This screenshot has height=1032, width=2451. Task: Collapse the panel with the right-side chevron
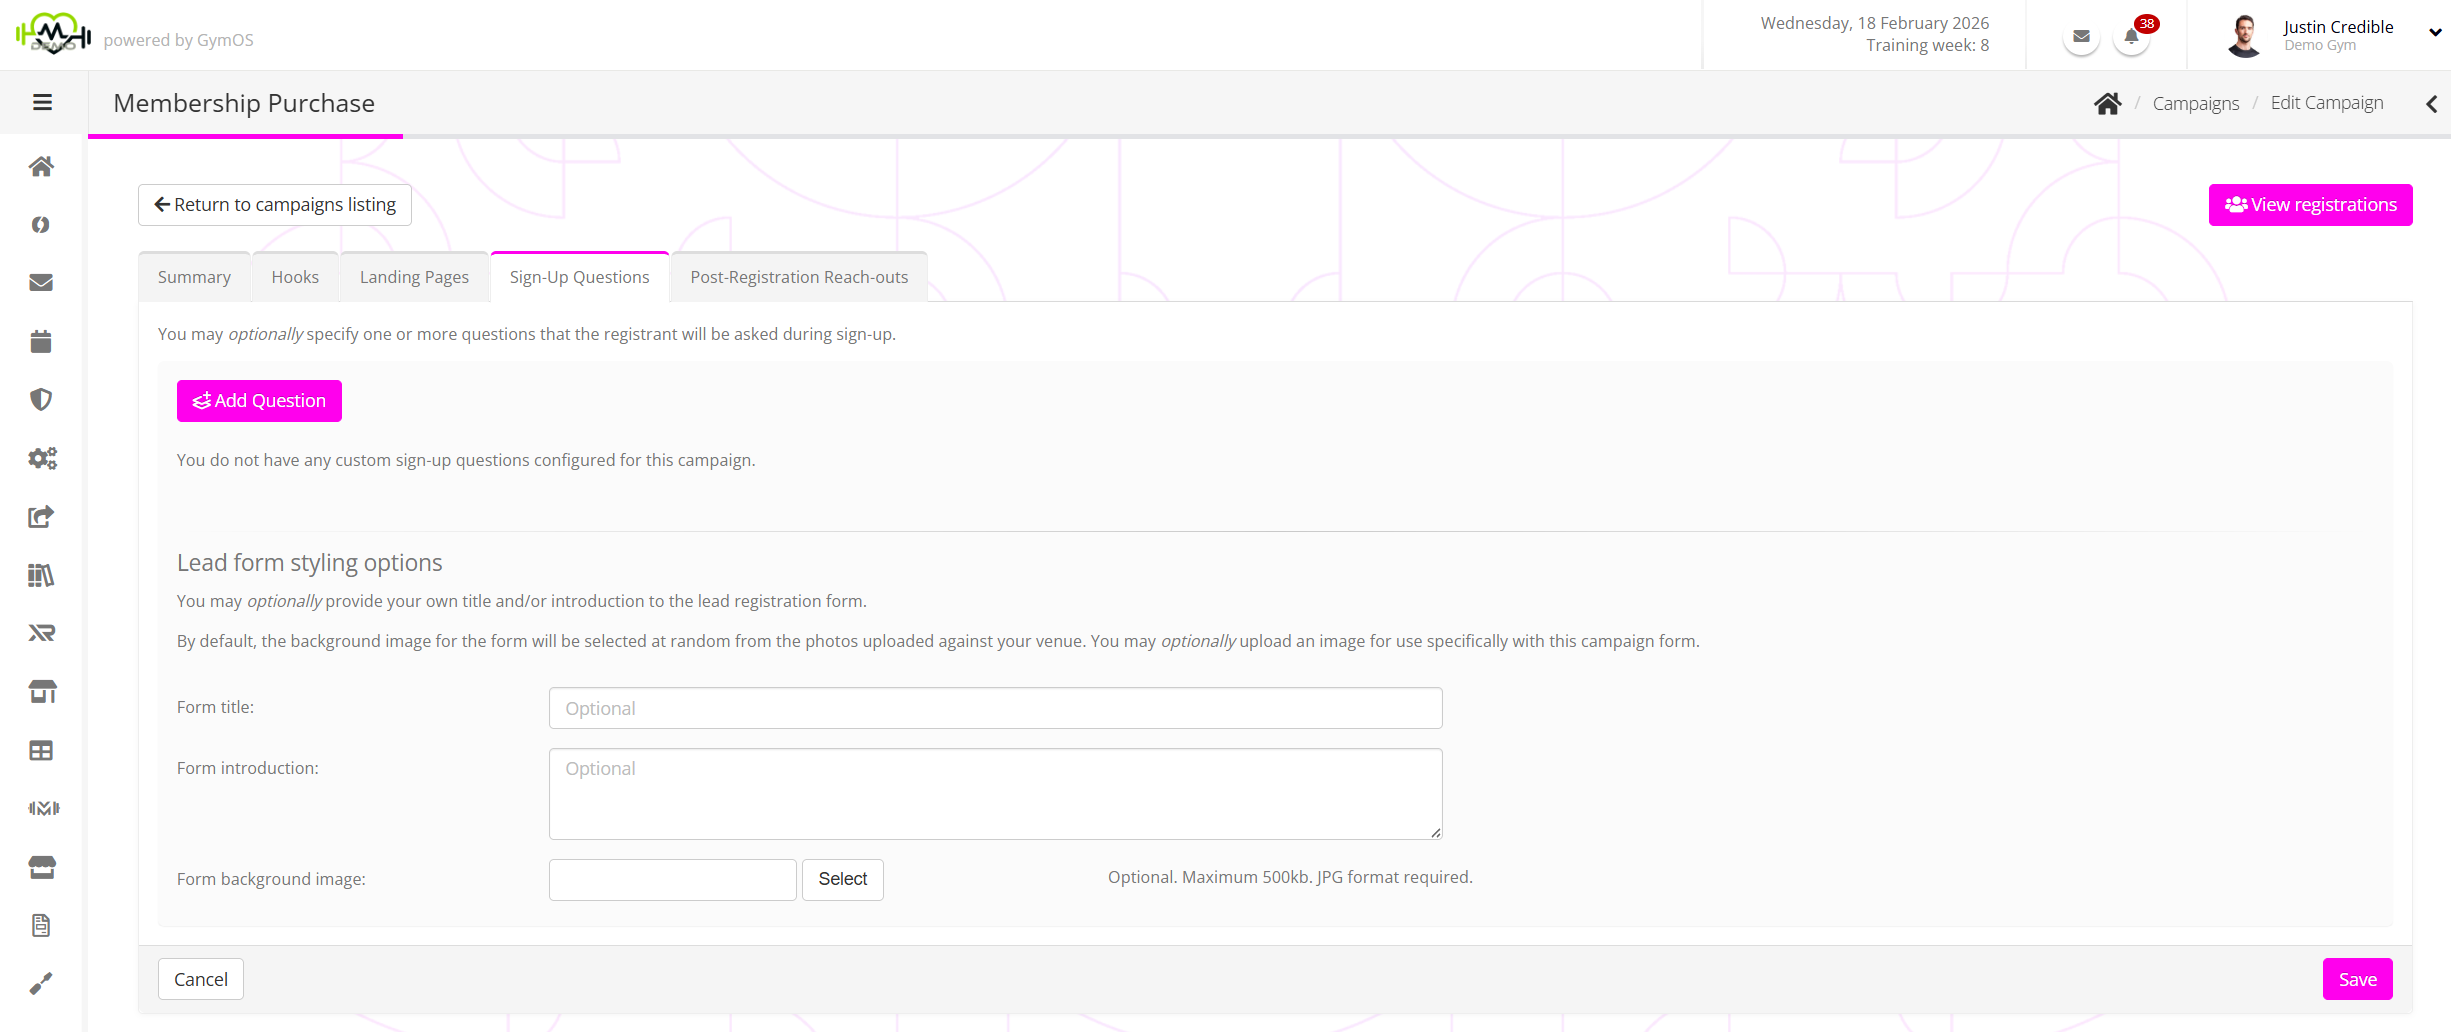[x=2431, y=104]
